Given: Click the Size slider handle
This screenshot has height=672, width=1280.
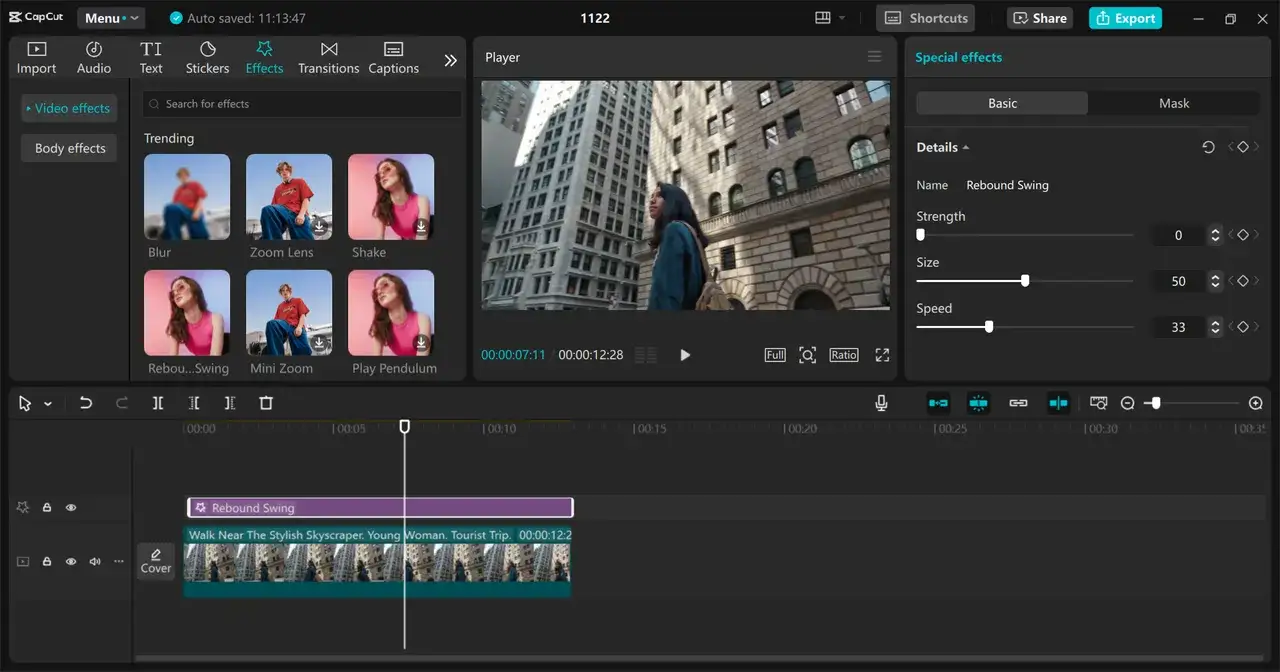Looking at the screenshot, I should (1025, 281).
